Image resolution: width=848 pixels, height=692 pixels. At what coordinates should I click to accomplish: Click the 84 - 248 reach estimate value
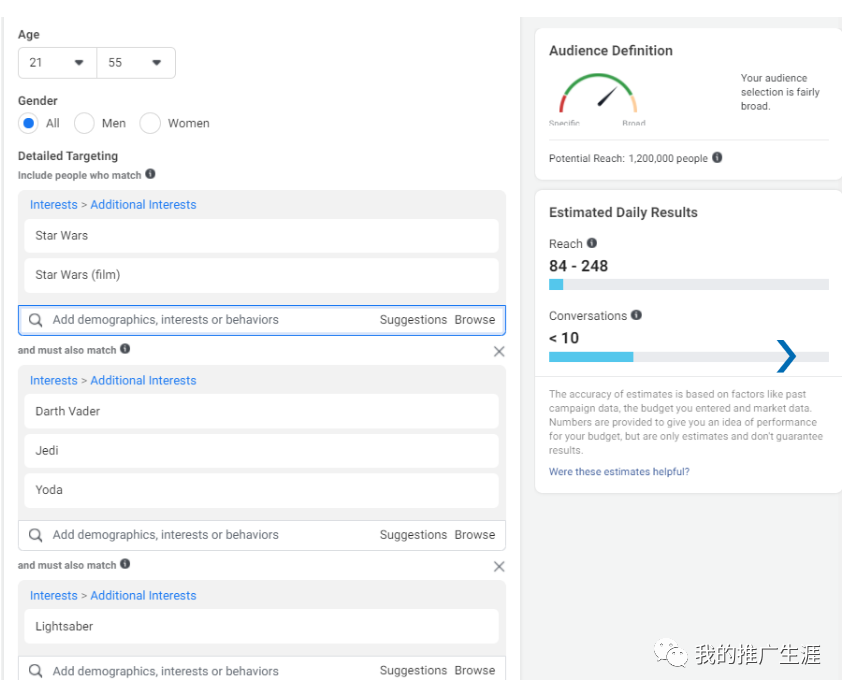coord(579,266)
